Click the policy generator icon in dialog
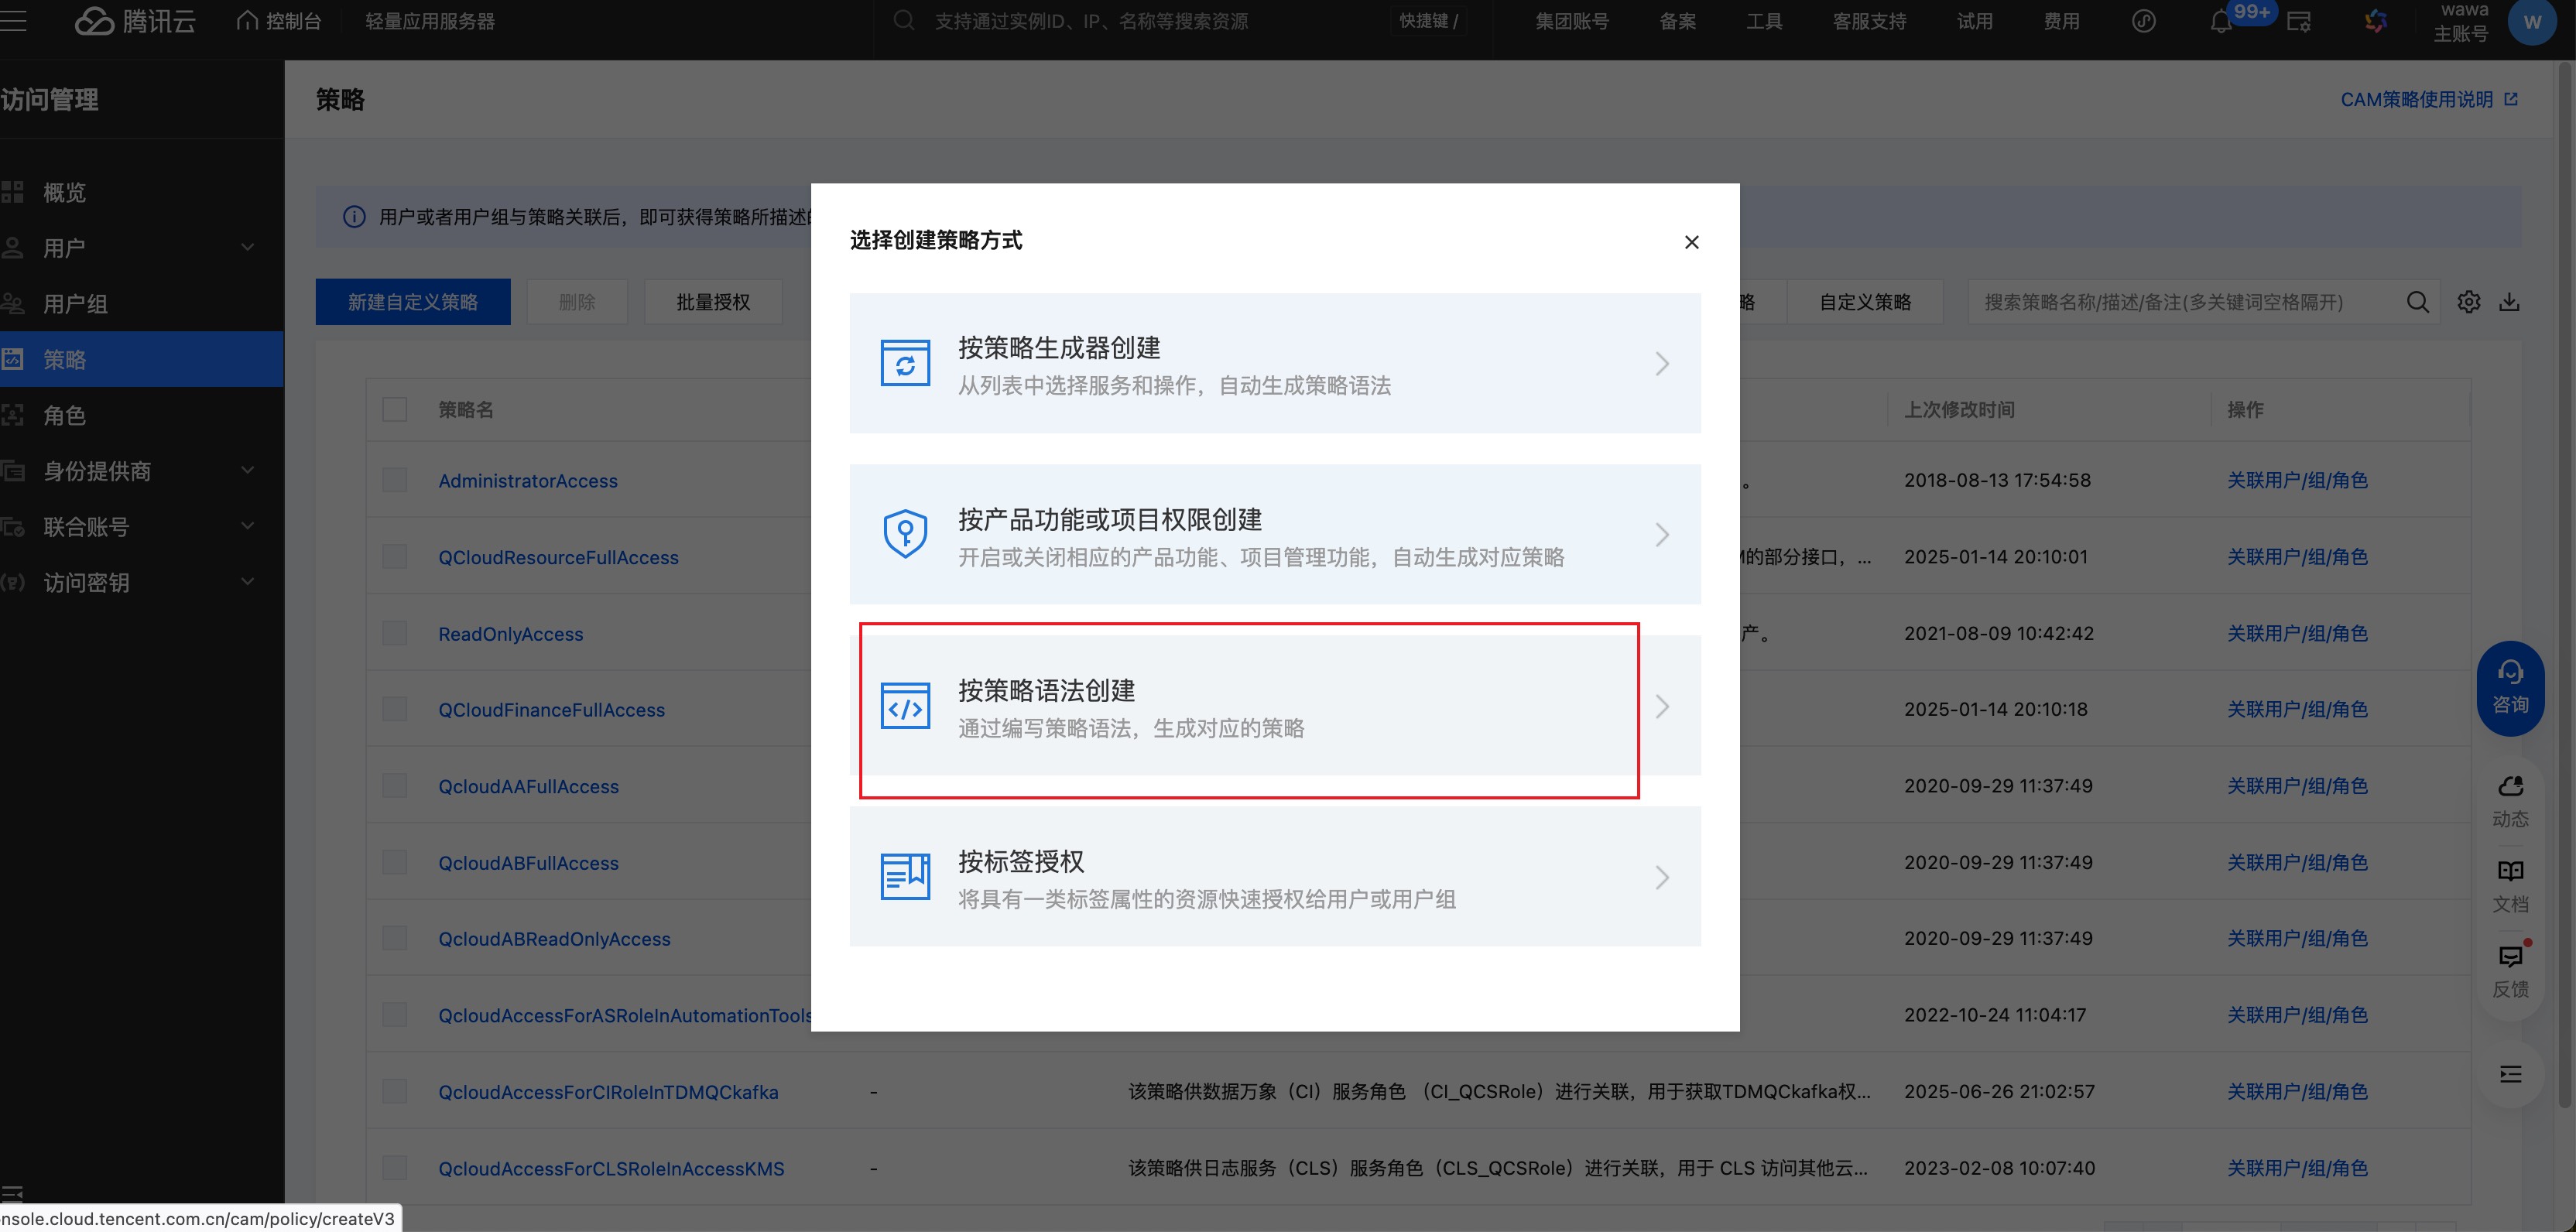2576x1232 pixels. [x=905, y=363]
